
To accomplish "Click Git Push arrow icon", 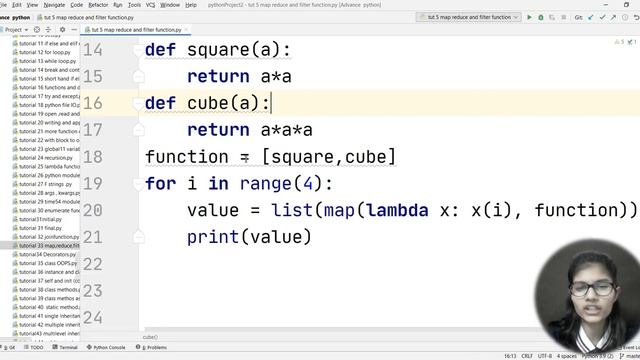I will point(613,18).
